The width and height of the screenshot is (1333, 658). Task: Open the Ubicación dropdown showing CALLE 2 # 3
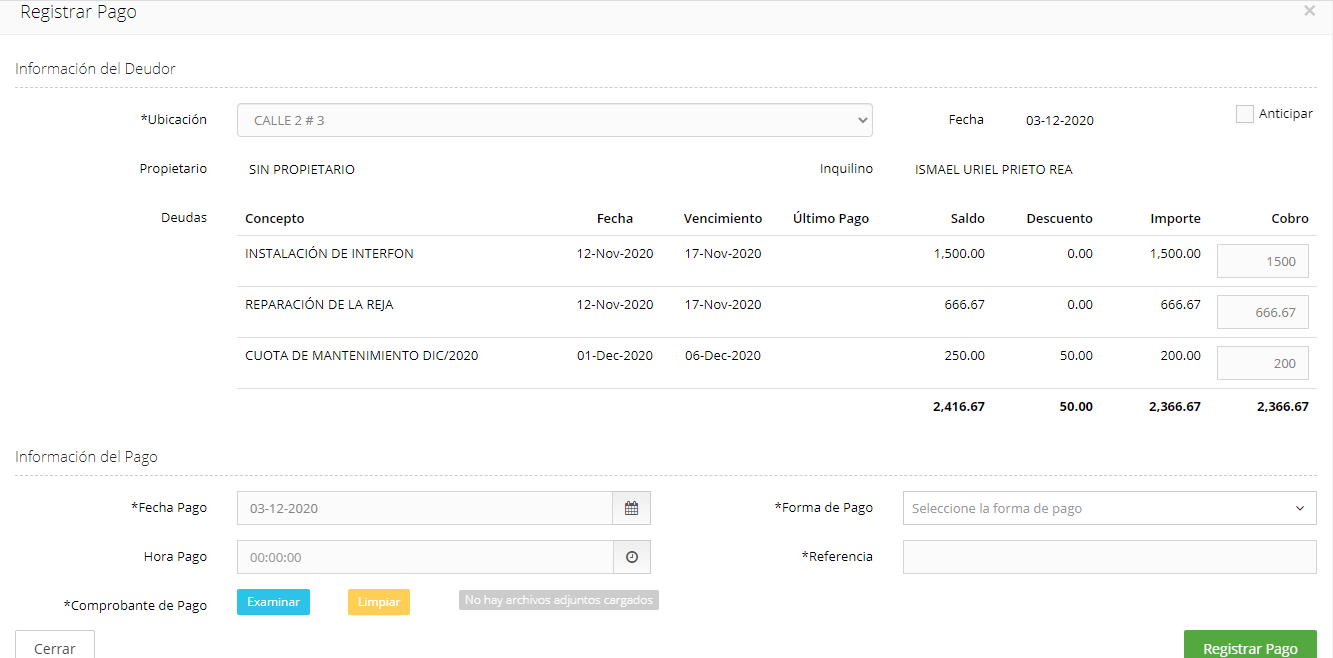pyautogui.click(x=554, y=120)
